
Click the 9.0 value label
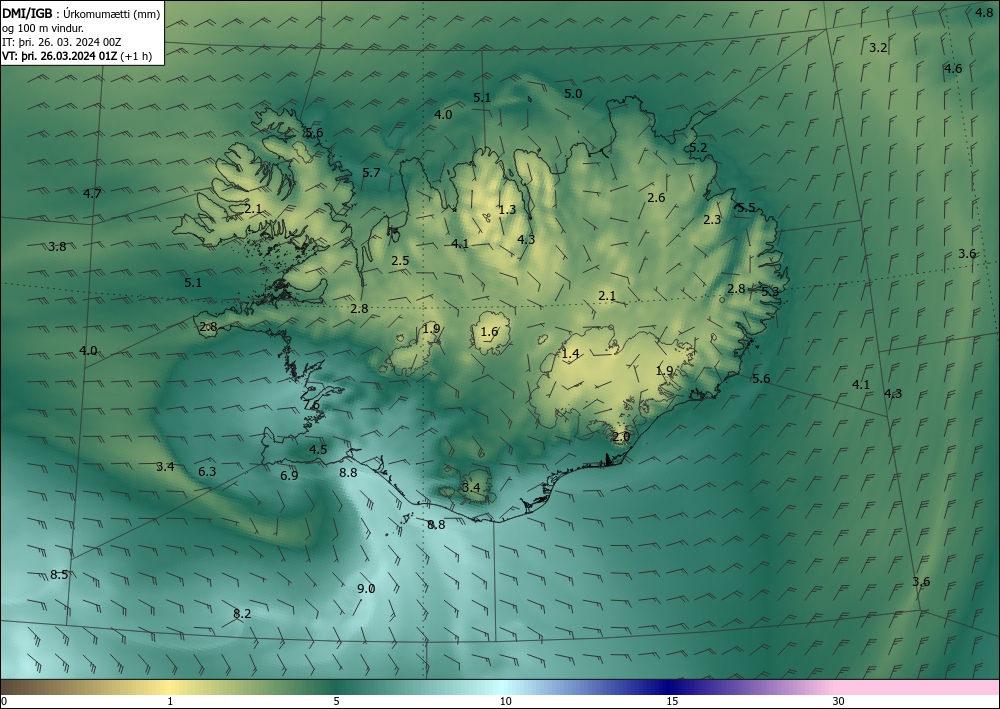pos(365,589)
